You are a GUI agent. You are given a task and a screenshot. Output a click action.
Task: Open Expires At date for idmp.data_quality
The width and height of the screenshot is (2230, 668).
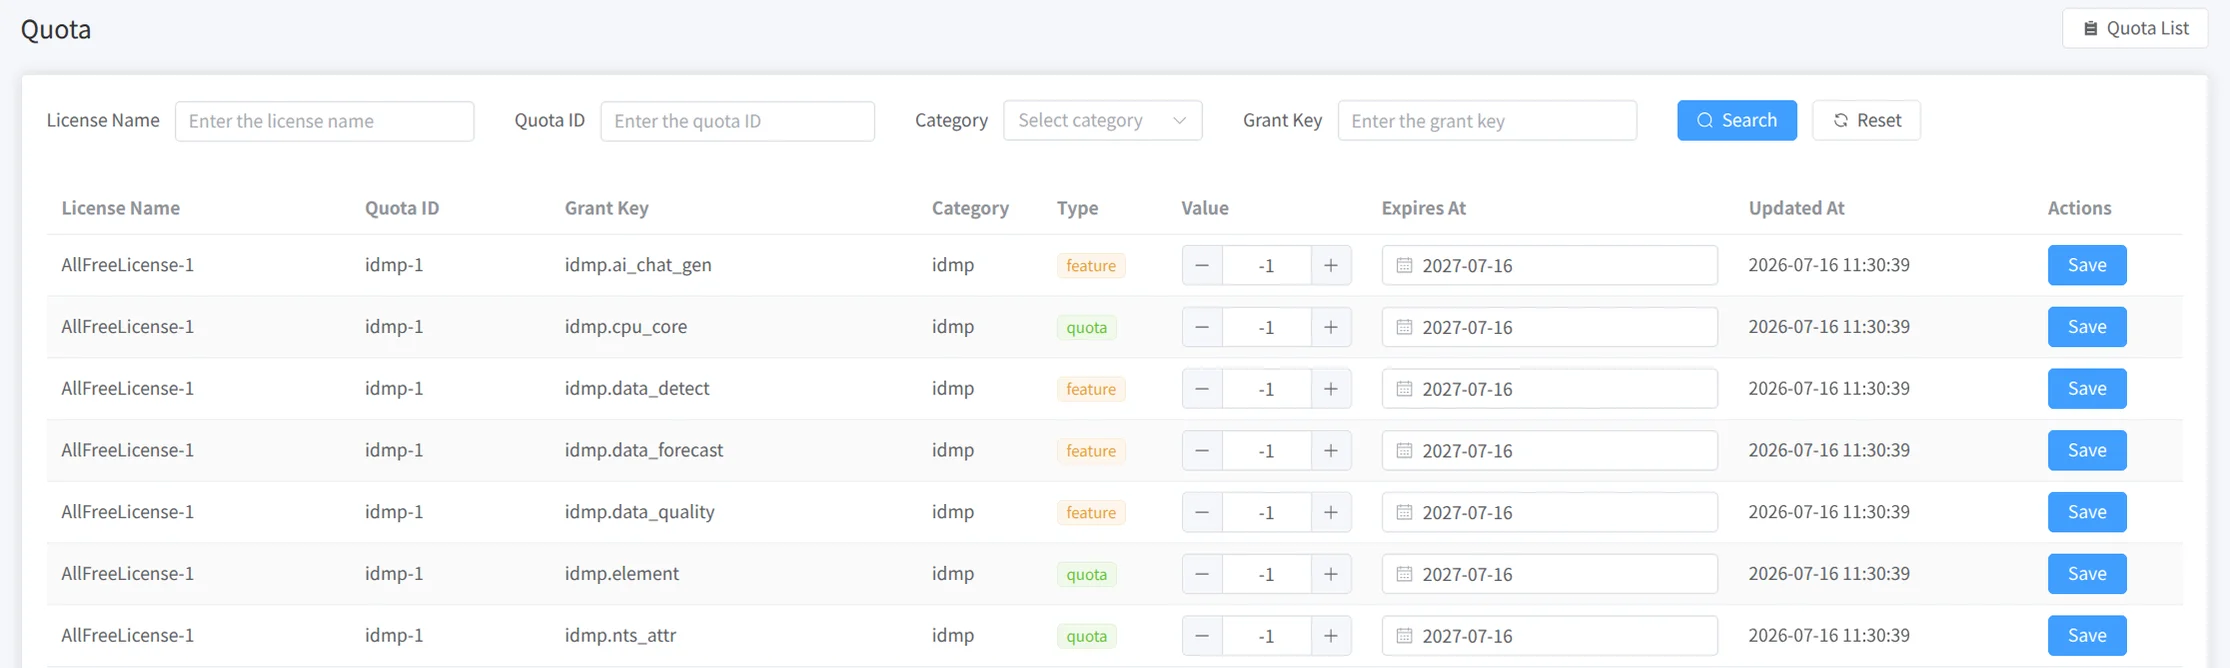(1550, 512)
